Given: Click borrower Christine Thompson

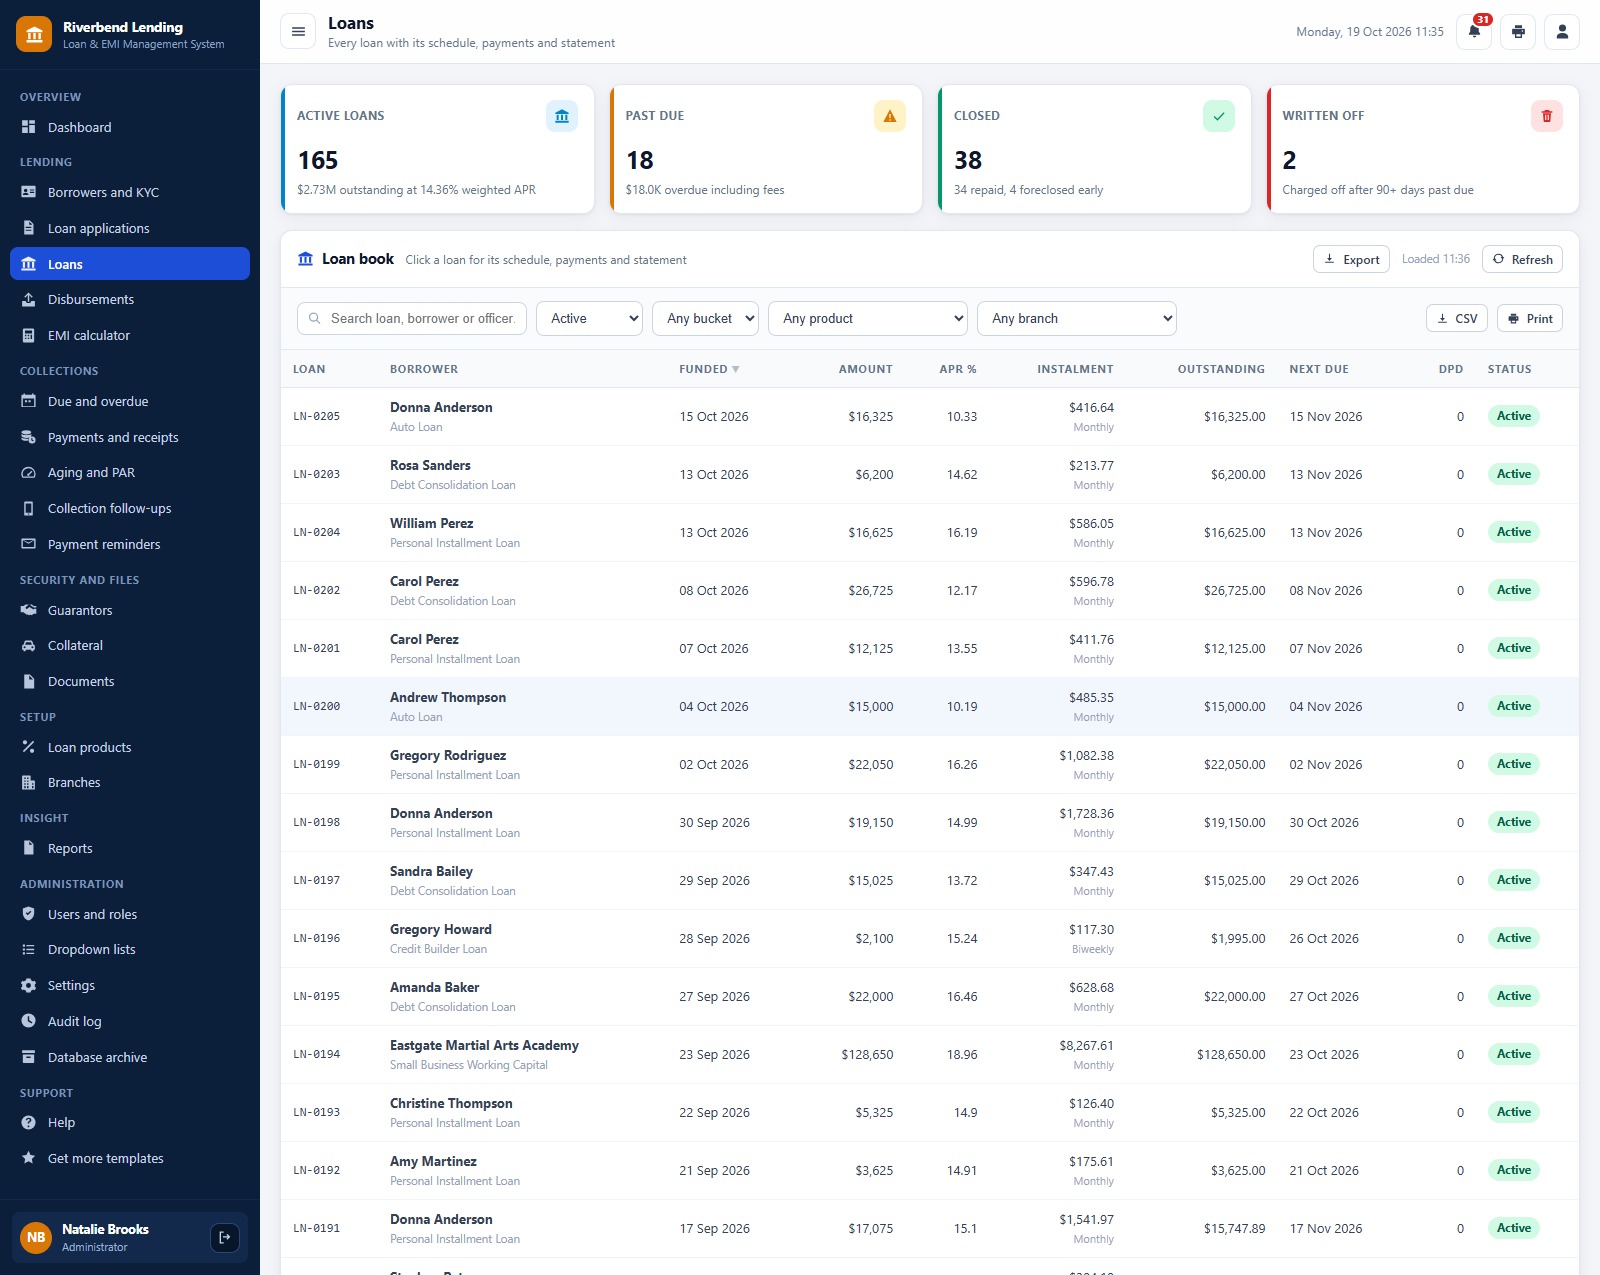Looking at the screenshot, I should click(451, 1103).
